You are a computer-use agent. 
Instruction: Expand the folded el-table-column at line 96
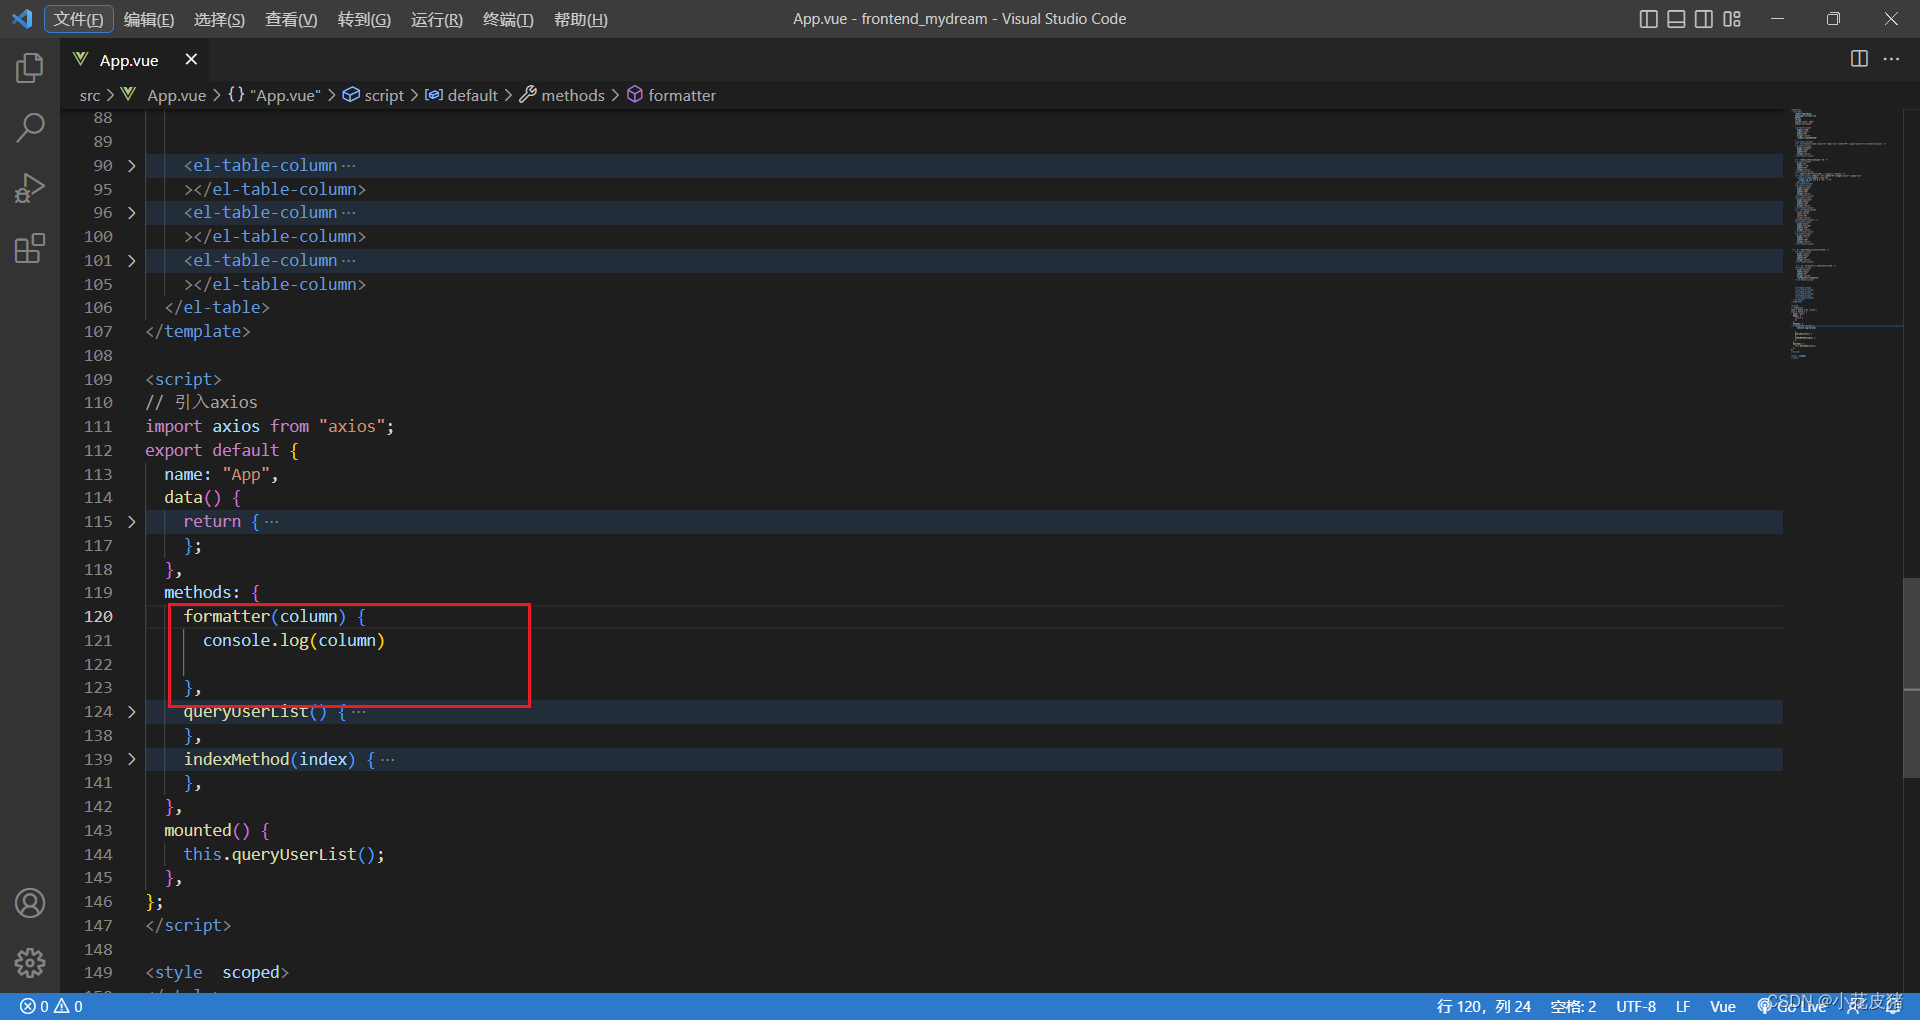pos(131,213)
